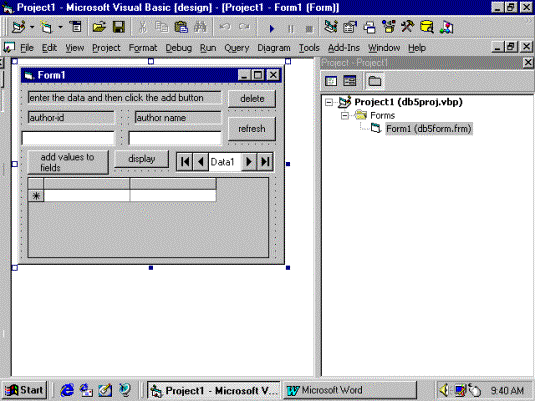Select Form1 (db5form.frm) in the project tree

pos(428,129)
